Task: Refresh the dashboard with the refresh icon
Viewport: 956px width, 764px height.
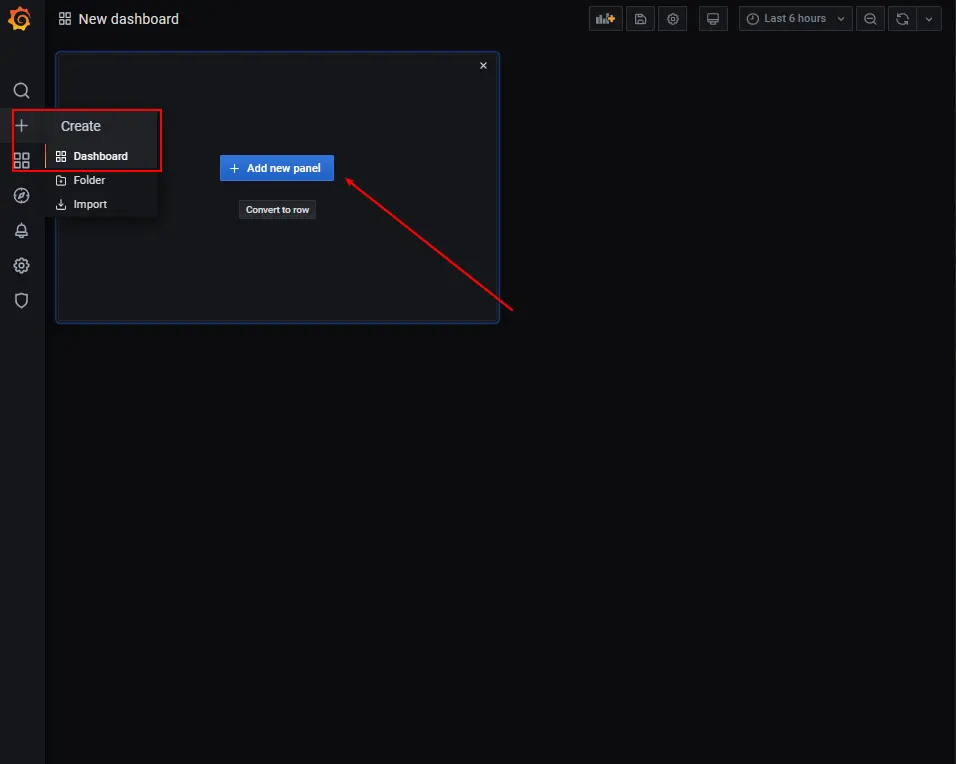Action: 903,19
